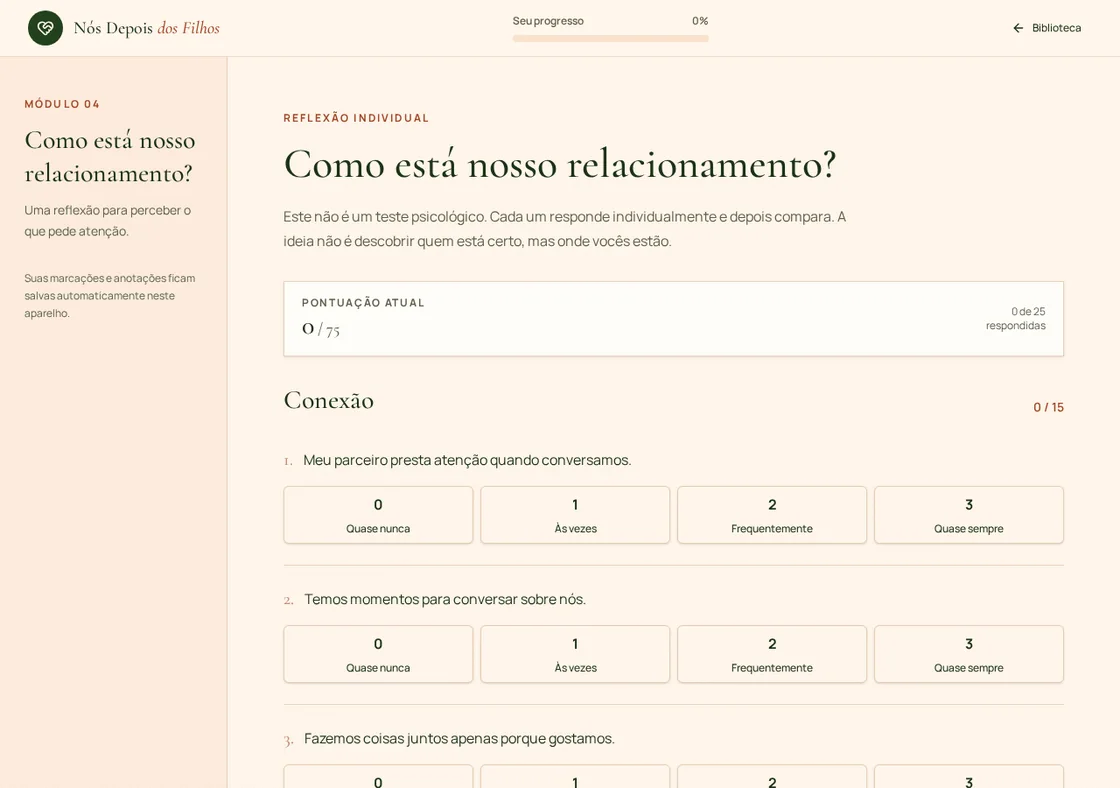Click the sidebar title Como está nosso relacionamento?
The width and height of the screenshot is (1120, 788).
(x=110, y=156)
